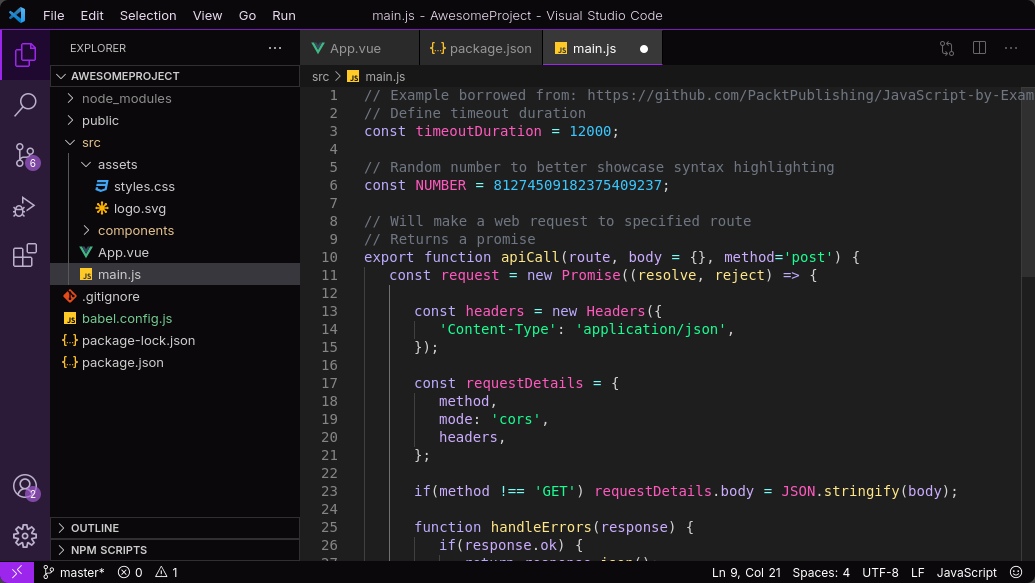Change indentation via Spaces: 4

pos(820,572)
